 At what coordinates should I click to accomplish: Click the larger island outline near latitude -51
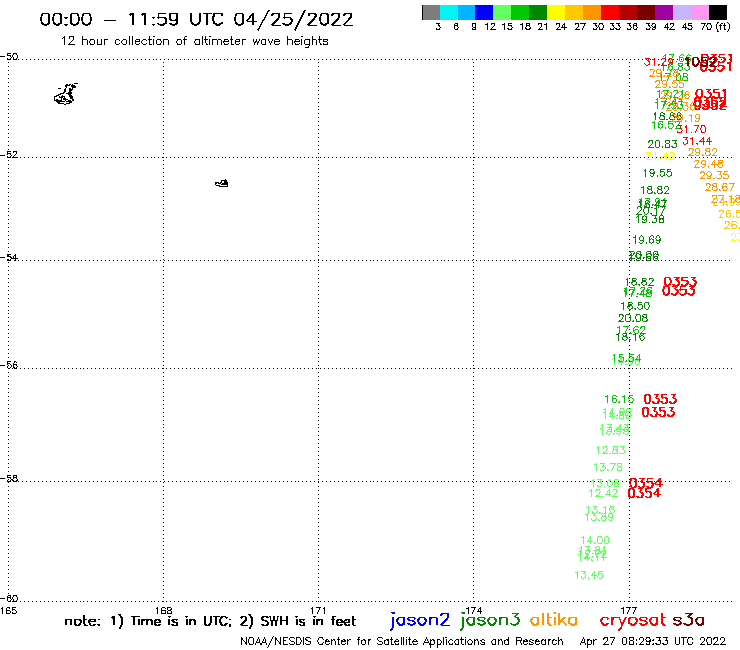[x=65, y=94]
